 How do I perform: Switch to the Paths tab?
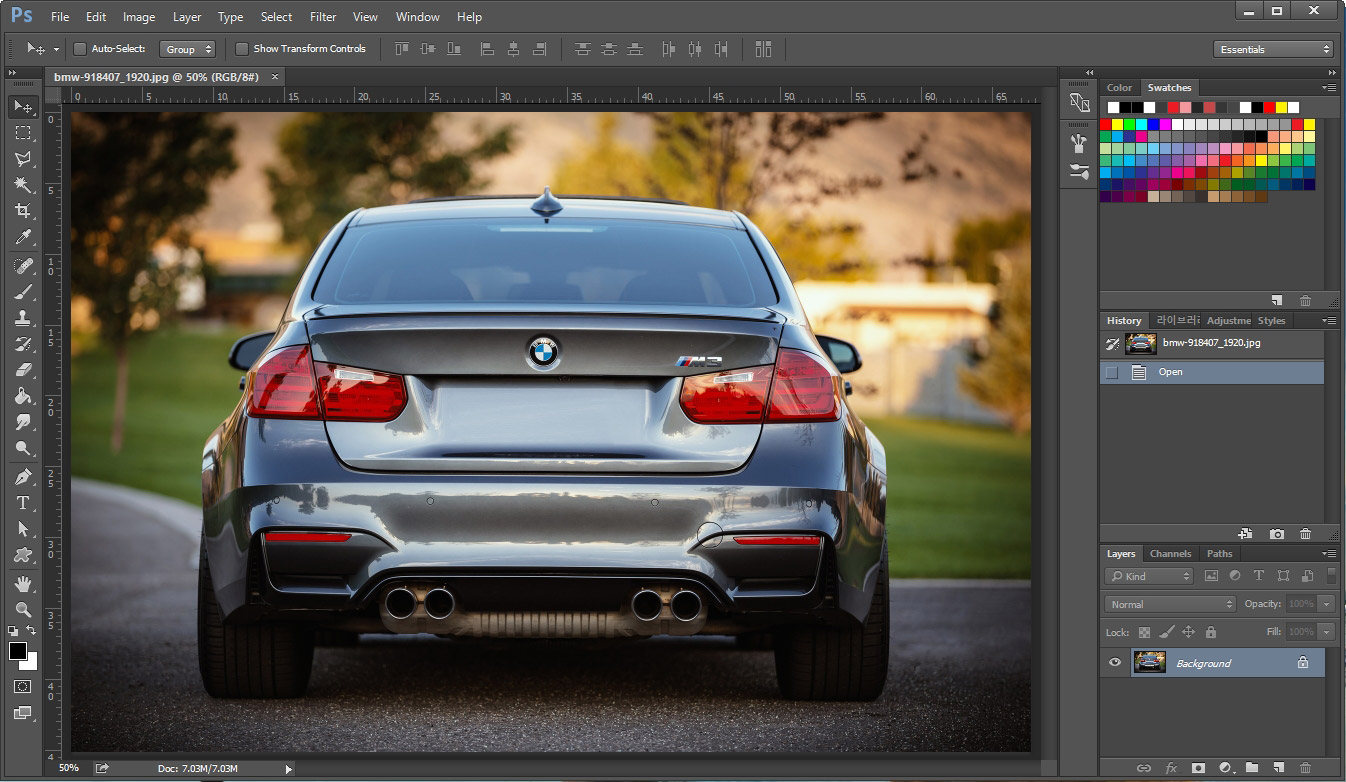coord(1219,553)
